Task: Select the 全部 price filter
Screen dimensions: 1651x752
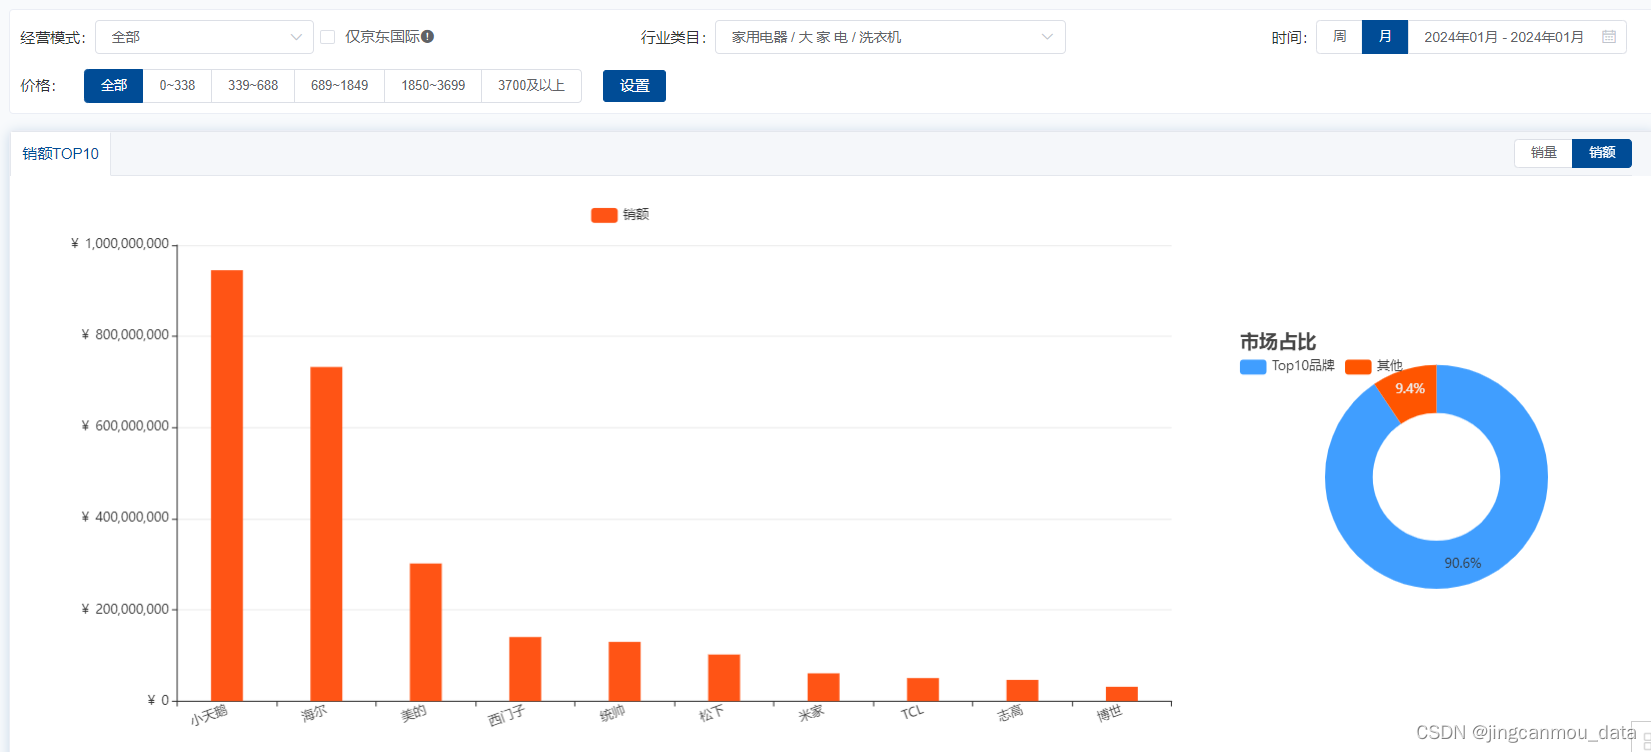Action: 114,86
